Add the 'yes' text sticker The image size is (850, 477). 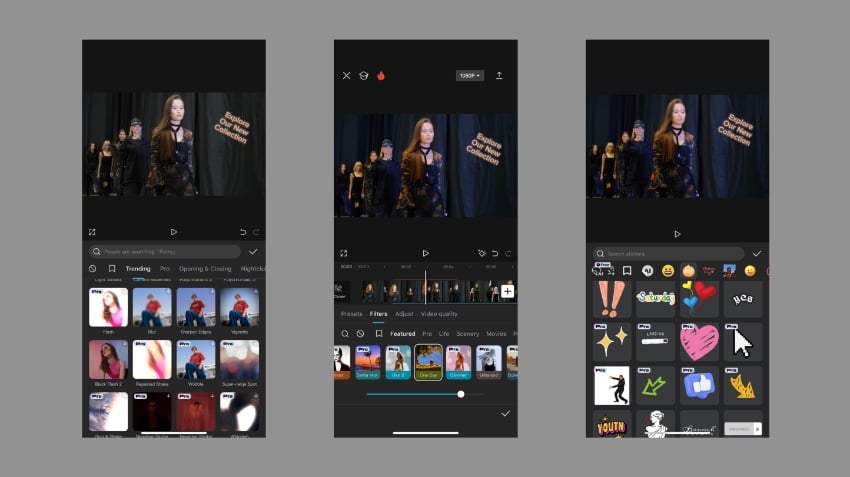(x=743, y=298)
